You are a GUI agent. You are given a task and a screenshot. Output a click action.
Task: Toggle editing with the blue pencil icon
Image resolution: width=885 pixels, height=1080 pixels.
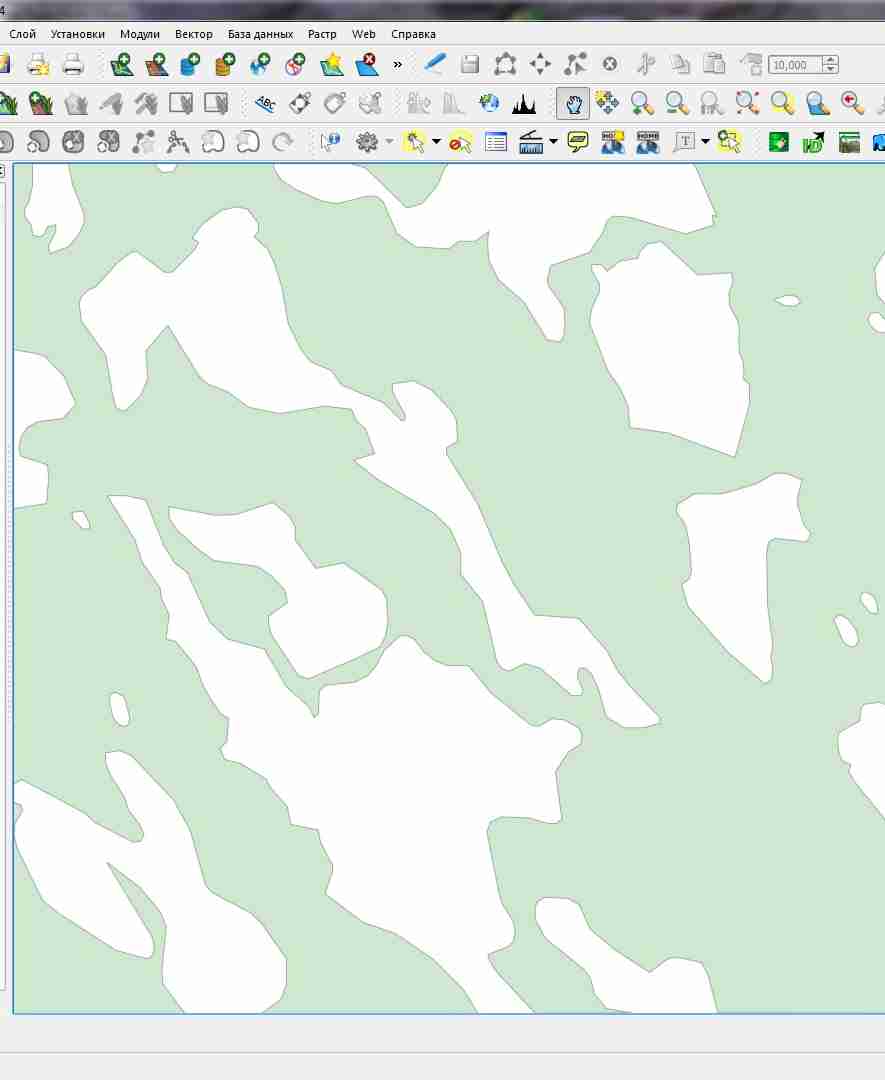tap(435, 64)
